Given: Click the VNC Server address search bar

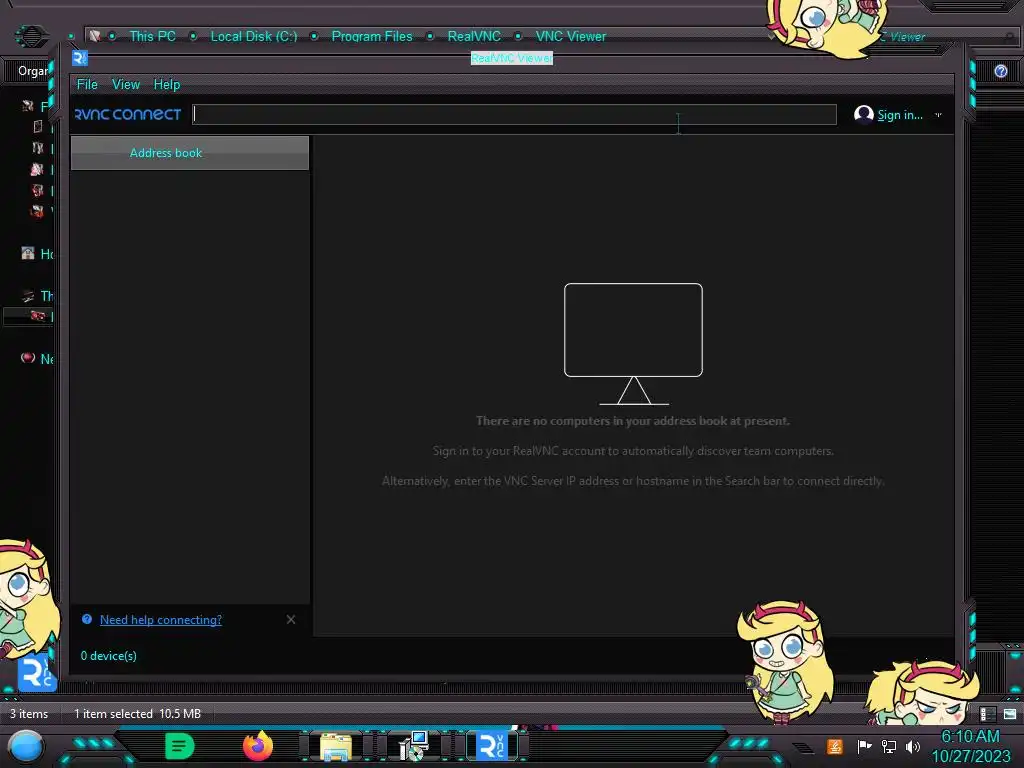Looking at the screenshot, I should click(x=515, y=114).
